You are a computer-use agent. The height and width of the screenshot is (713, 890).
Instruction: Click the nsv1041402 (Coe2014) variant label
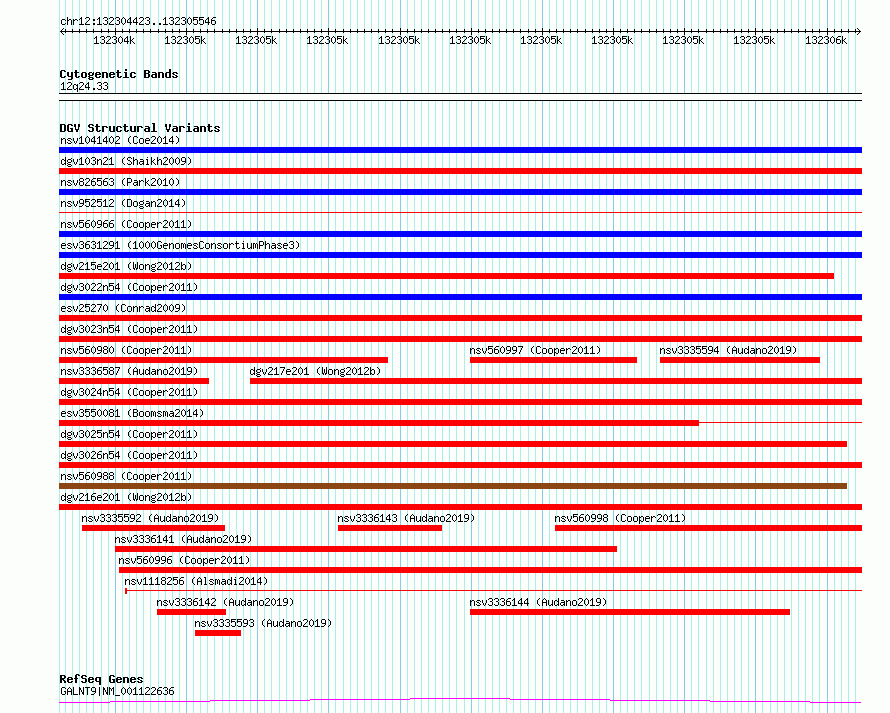120,140
